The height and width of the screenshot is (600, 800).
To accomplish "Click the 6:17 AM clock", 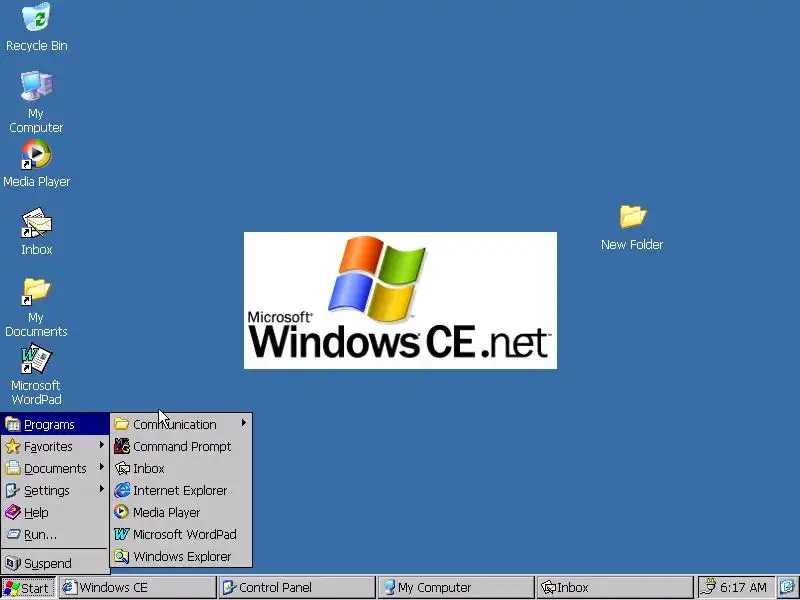I will click(743, 588).
